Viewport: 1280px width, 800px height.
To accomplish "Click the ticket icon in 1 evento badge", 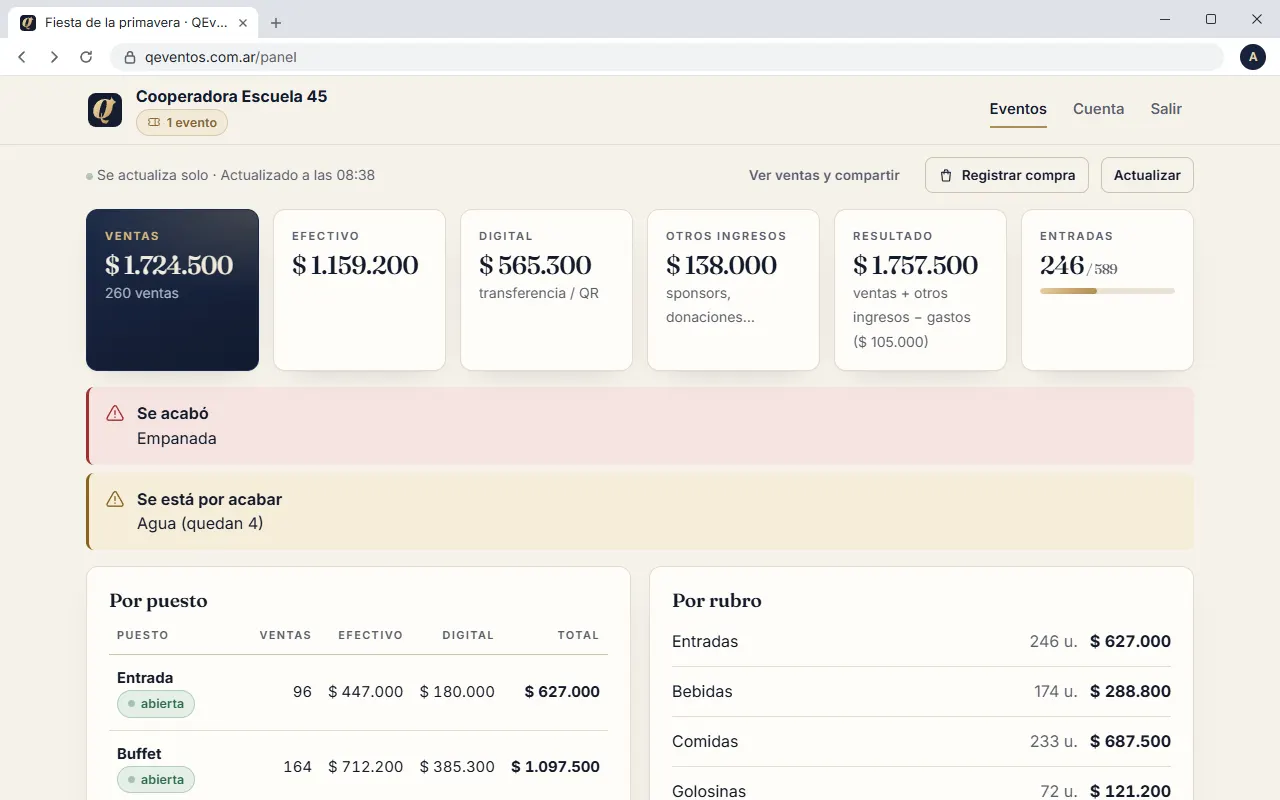I will 154,123.
